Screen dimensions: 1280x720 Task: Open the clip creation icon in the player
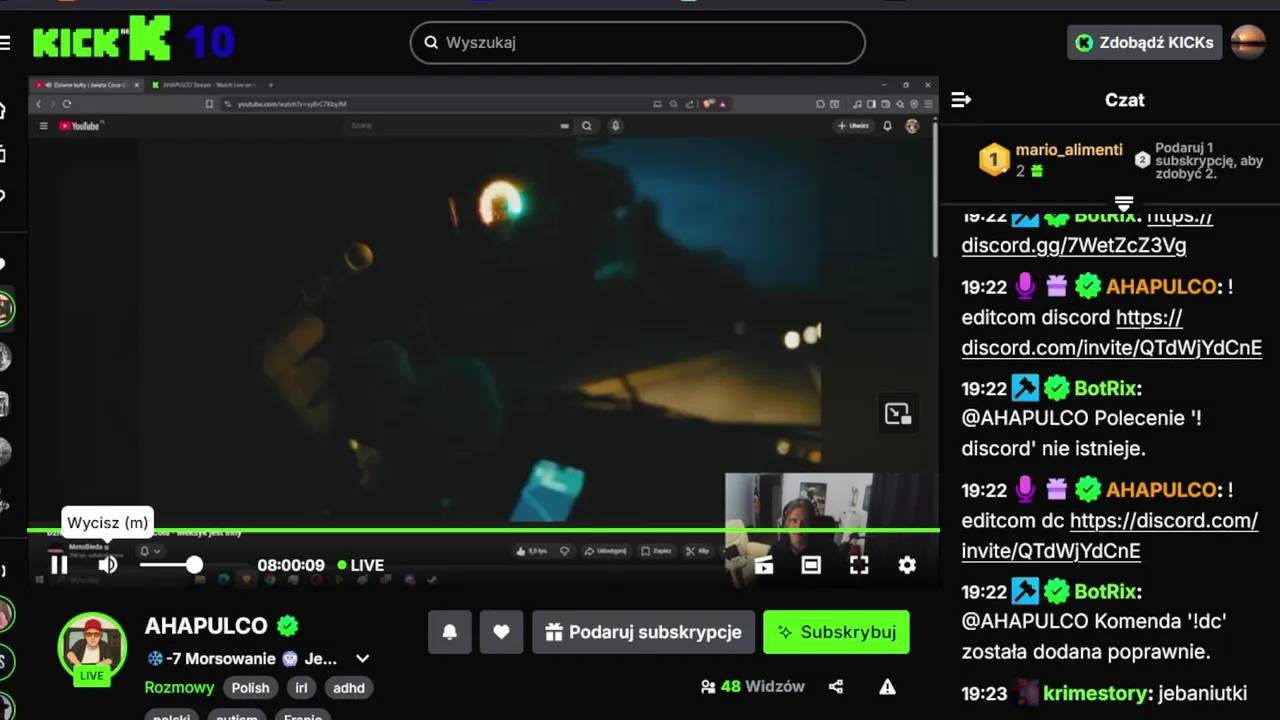(764, 565)
